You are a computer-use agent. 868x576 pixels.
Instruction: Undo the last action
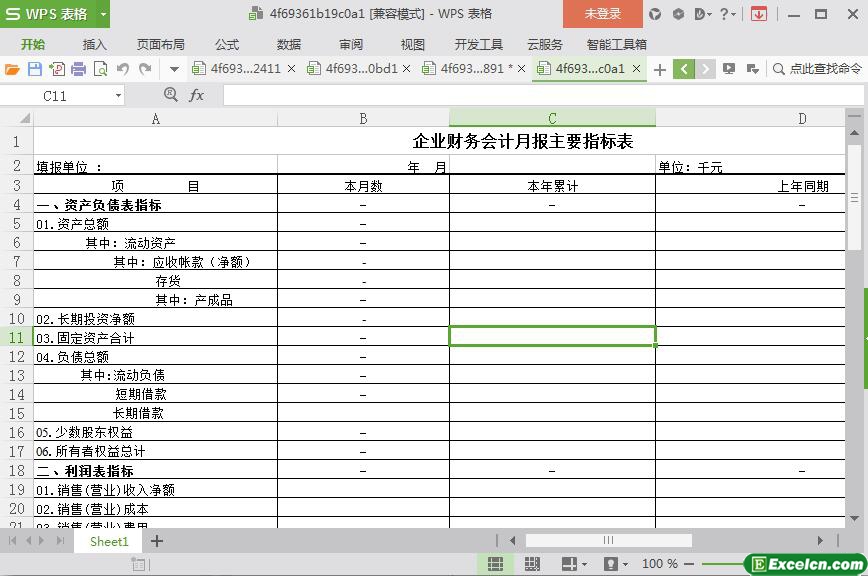click(123, 69)
